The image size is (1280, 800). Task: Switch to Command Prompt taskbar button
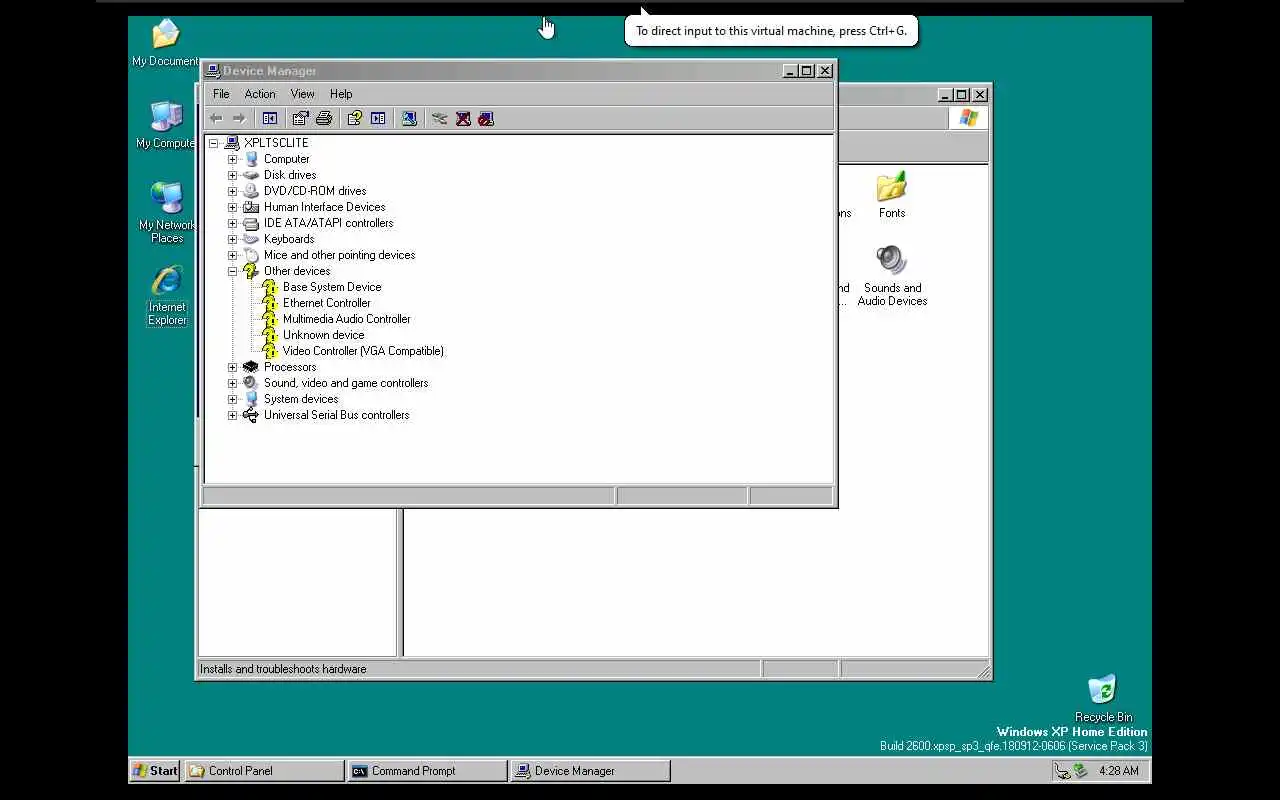427,770
